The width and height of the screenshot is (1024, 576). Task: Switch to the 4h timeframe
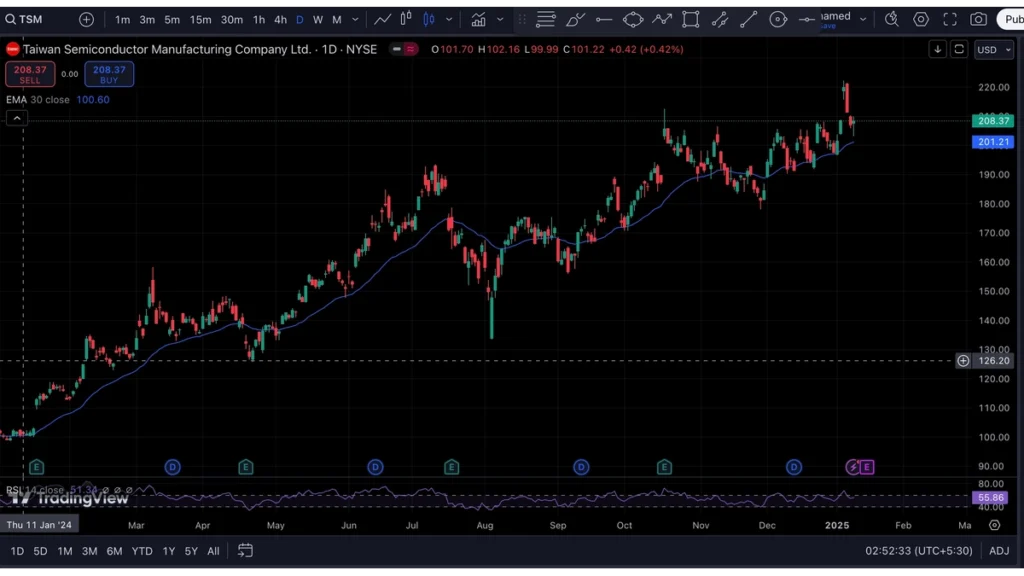pyautogui.click(x=280, y=20)
